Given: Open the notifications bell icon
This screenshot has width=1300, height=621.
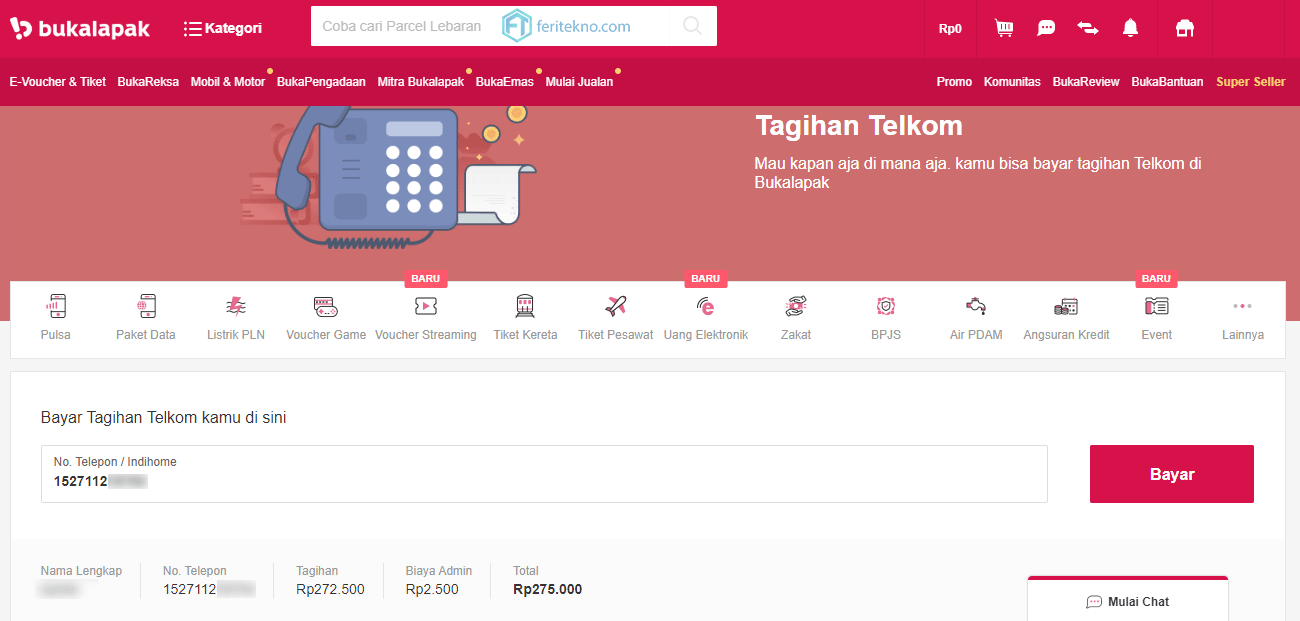Looking at the screenshot, I should tap(1130, 28).
